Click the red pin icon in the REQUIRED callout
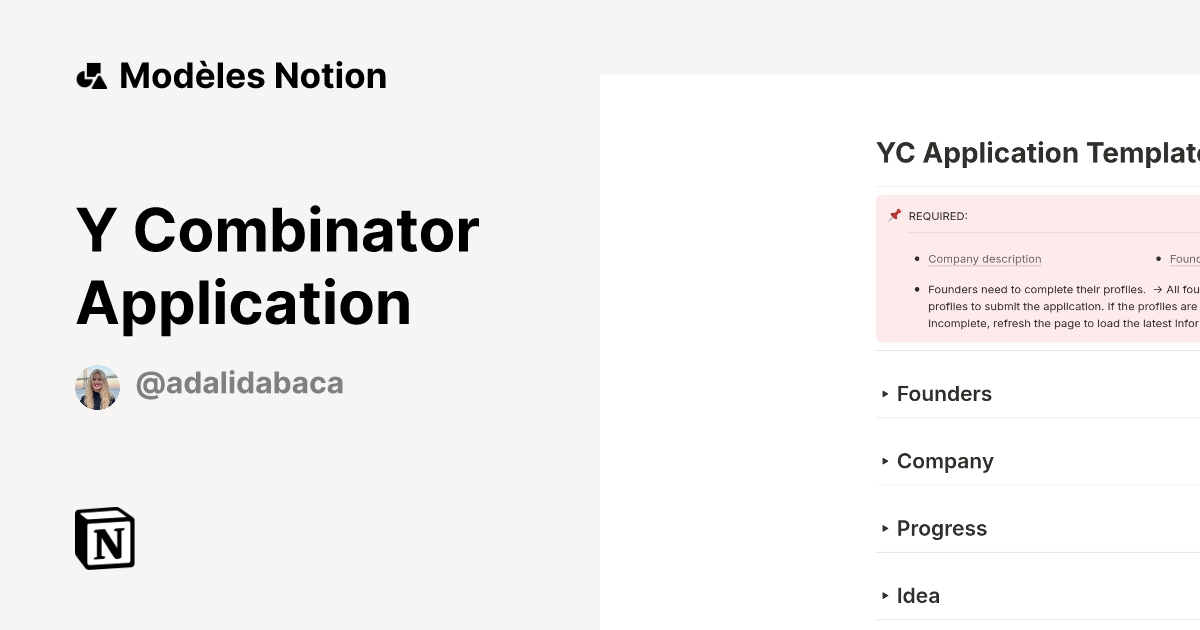The image size is (1200, 630). coord(895,214)
